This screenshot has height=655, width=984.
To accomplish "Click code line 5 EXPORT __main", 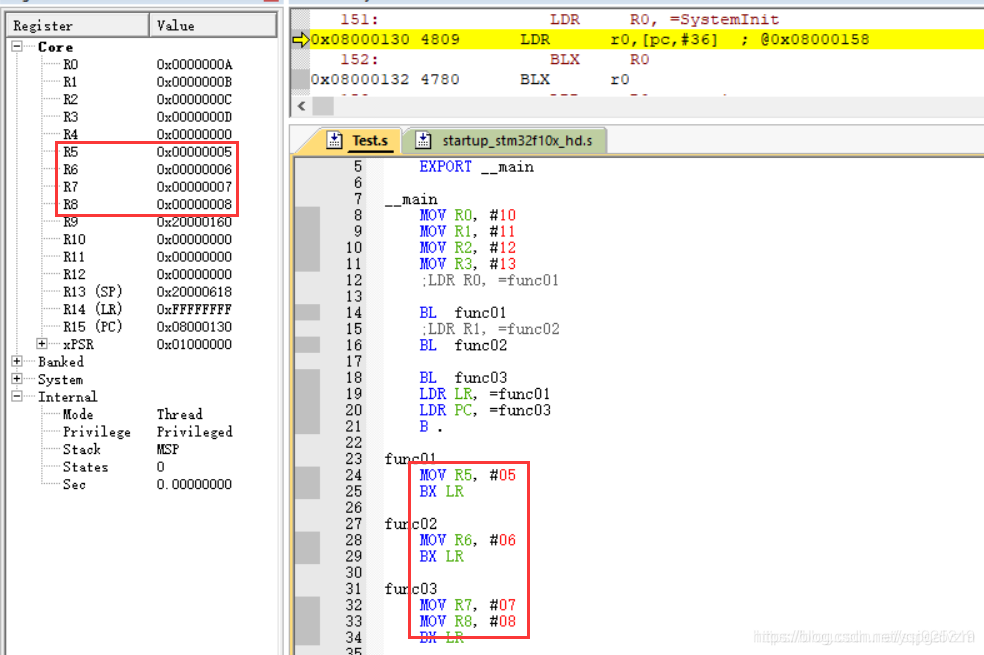I will [x=476, y=167].
